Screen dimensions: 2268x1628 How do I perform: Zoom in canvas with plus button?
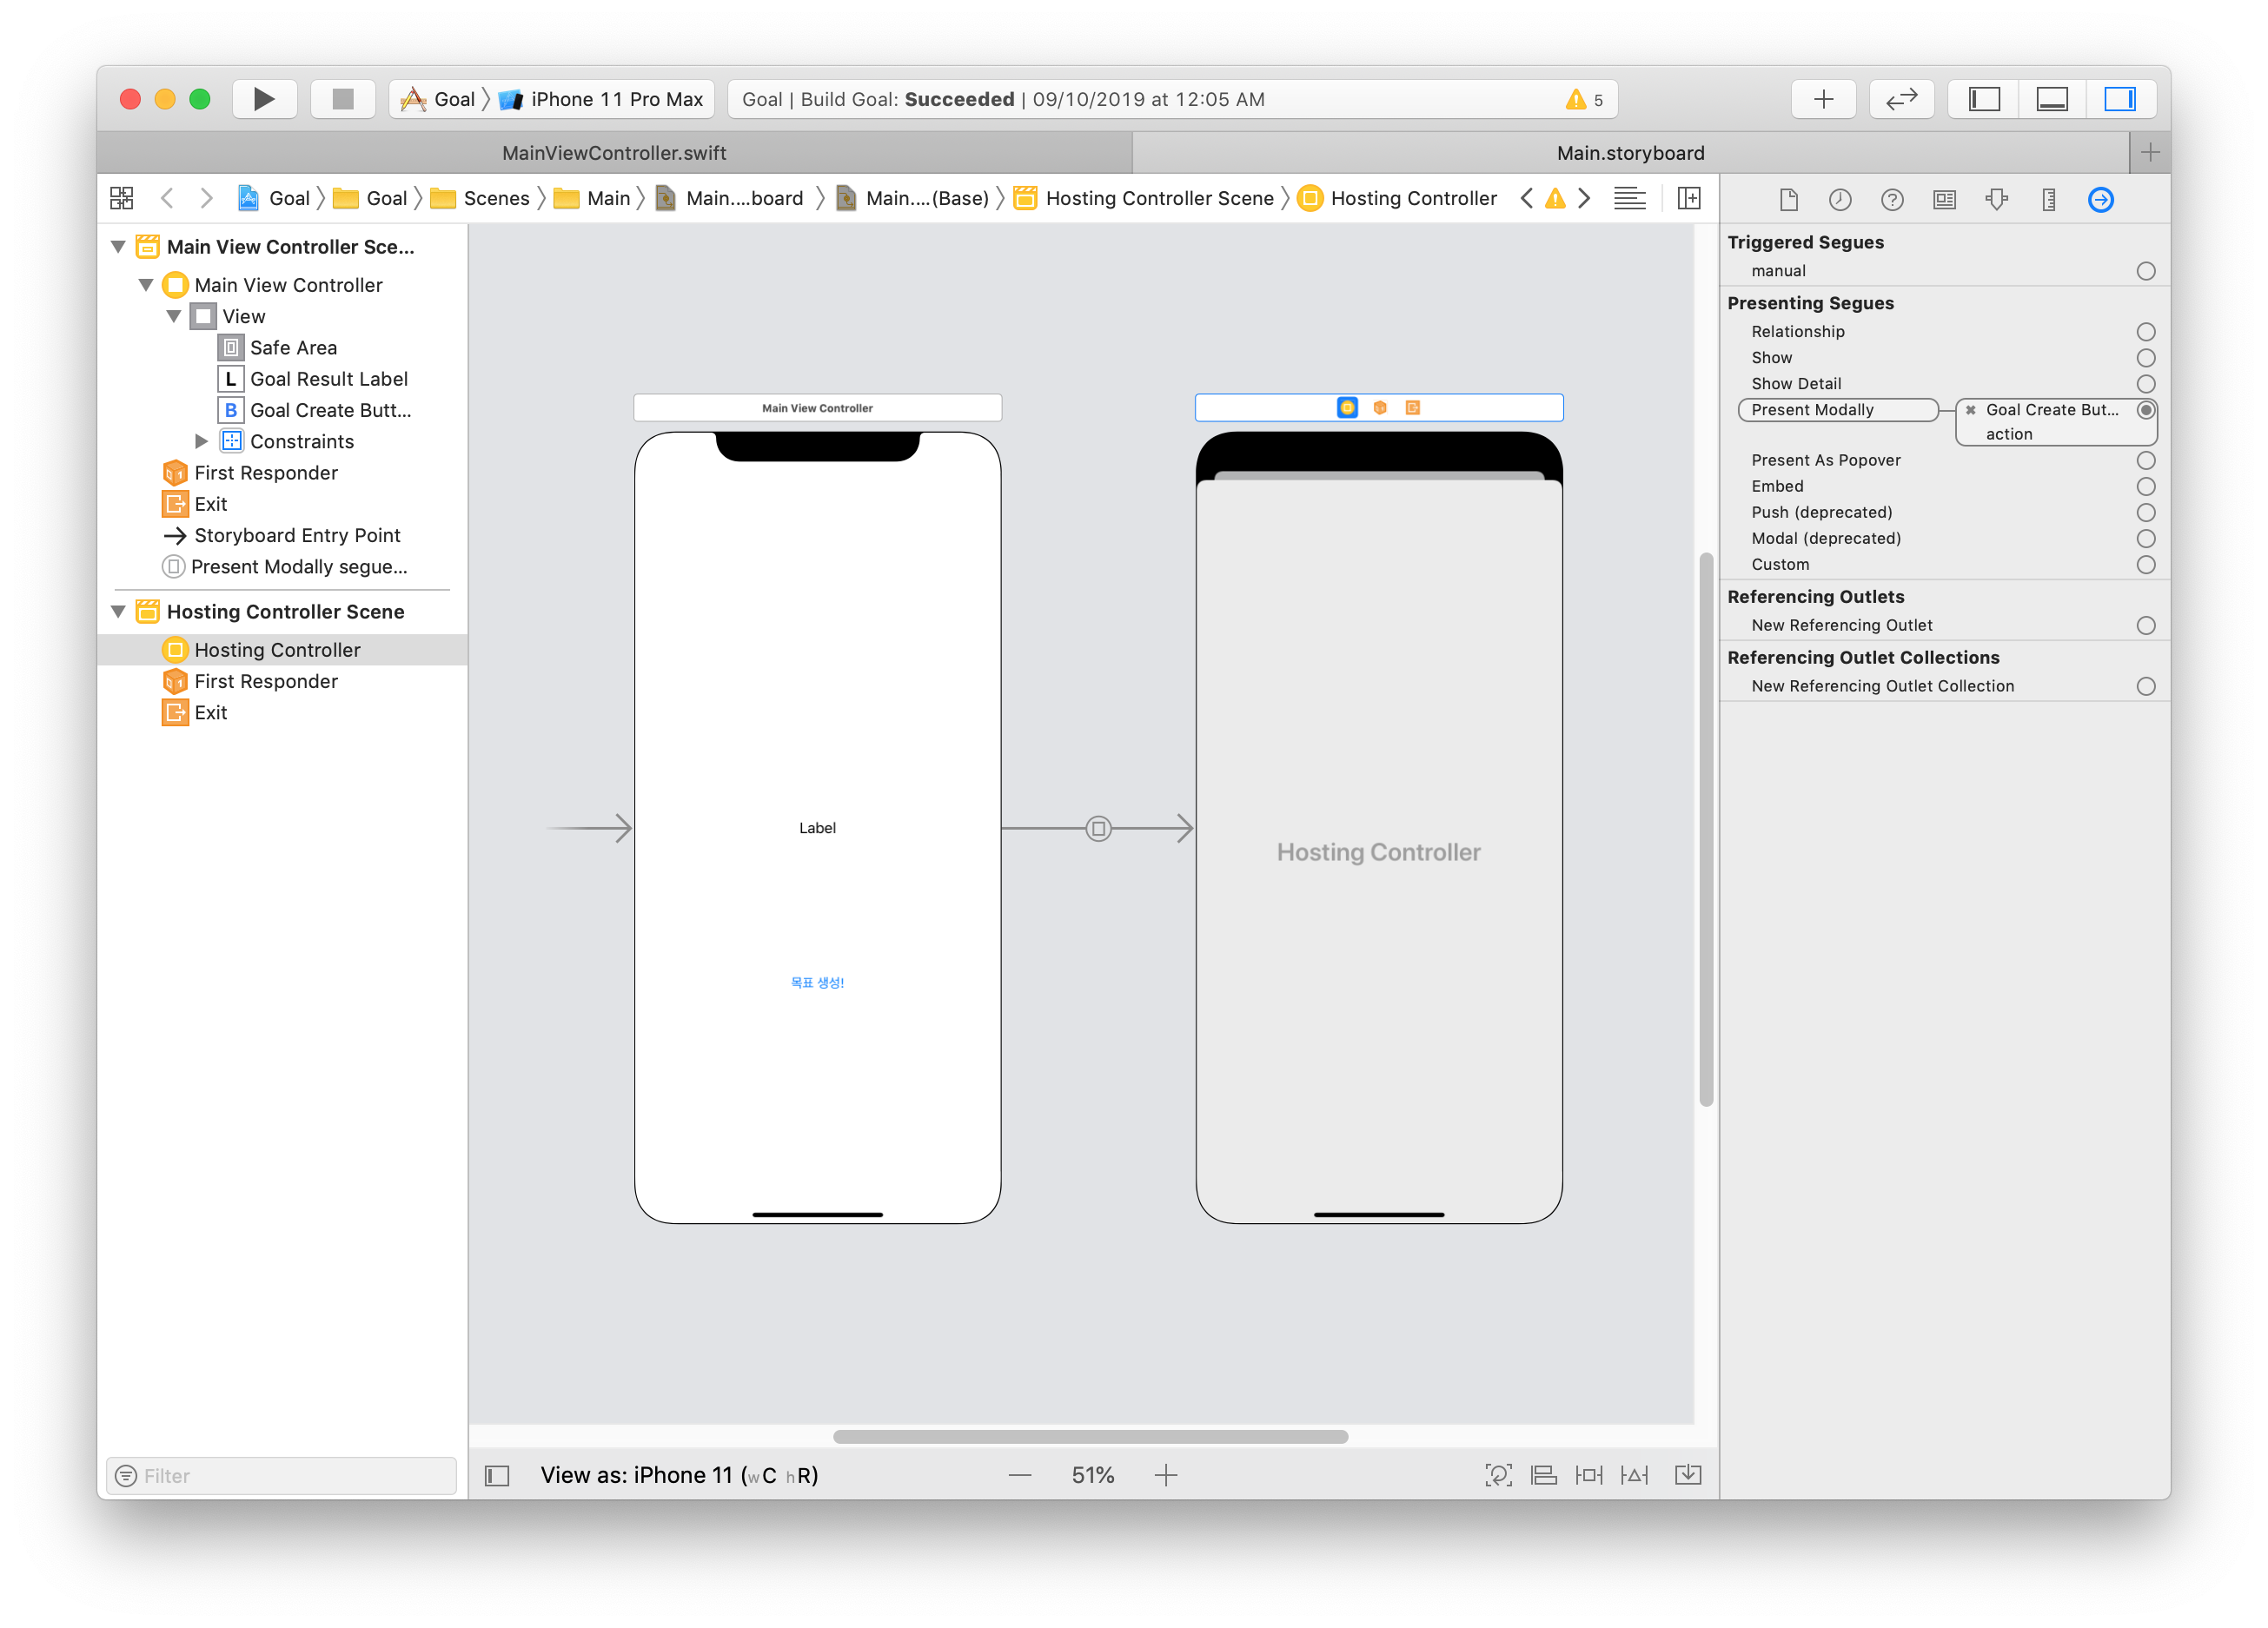[1166, 1476]
